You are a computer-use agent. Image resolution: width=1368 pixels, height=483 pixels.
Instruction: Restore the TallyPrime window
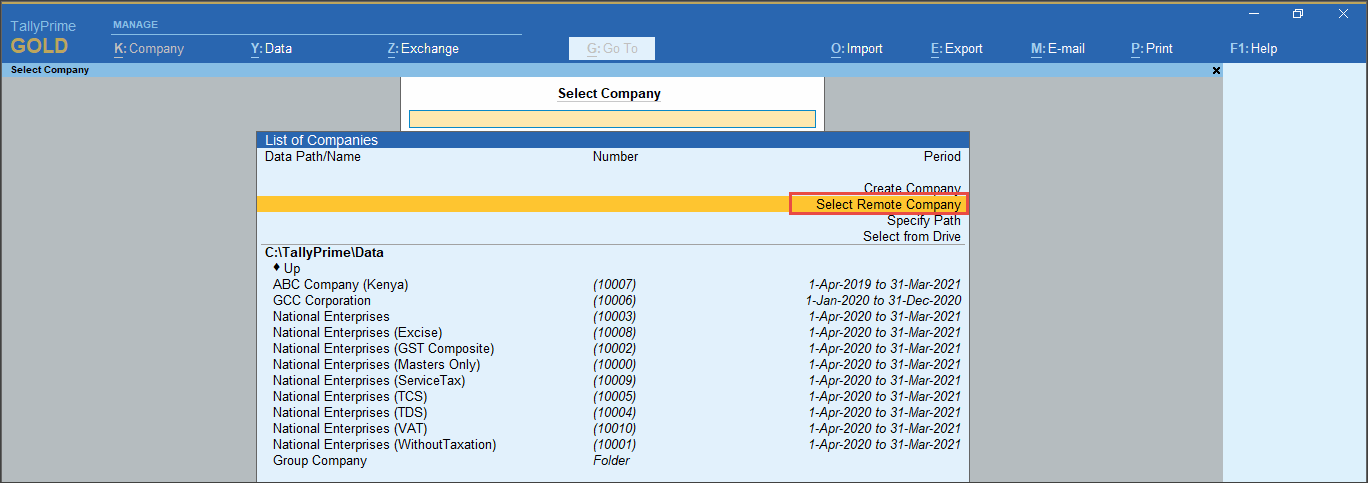pyautogui.click(x=1298, y=14)
